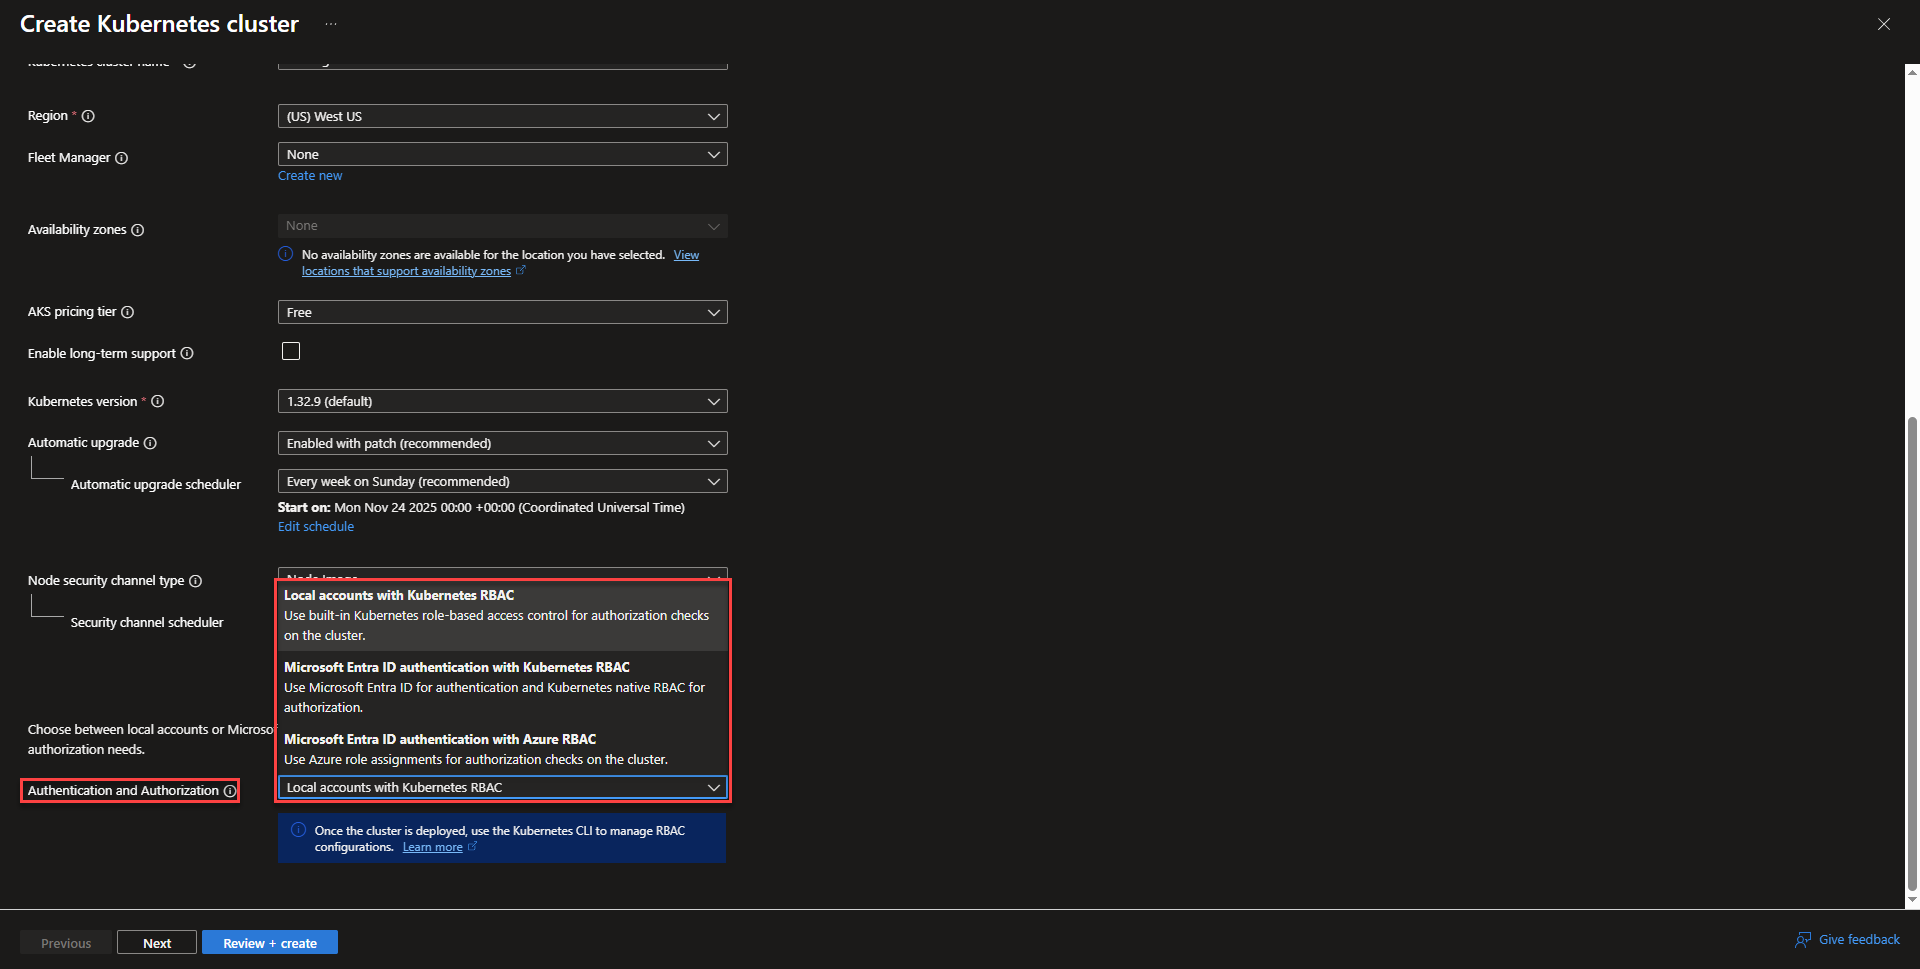The width and height of the screenshot is (1920, 969).
Task: Click the Edit schedule link
Action: tap(316, 527)
